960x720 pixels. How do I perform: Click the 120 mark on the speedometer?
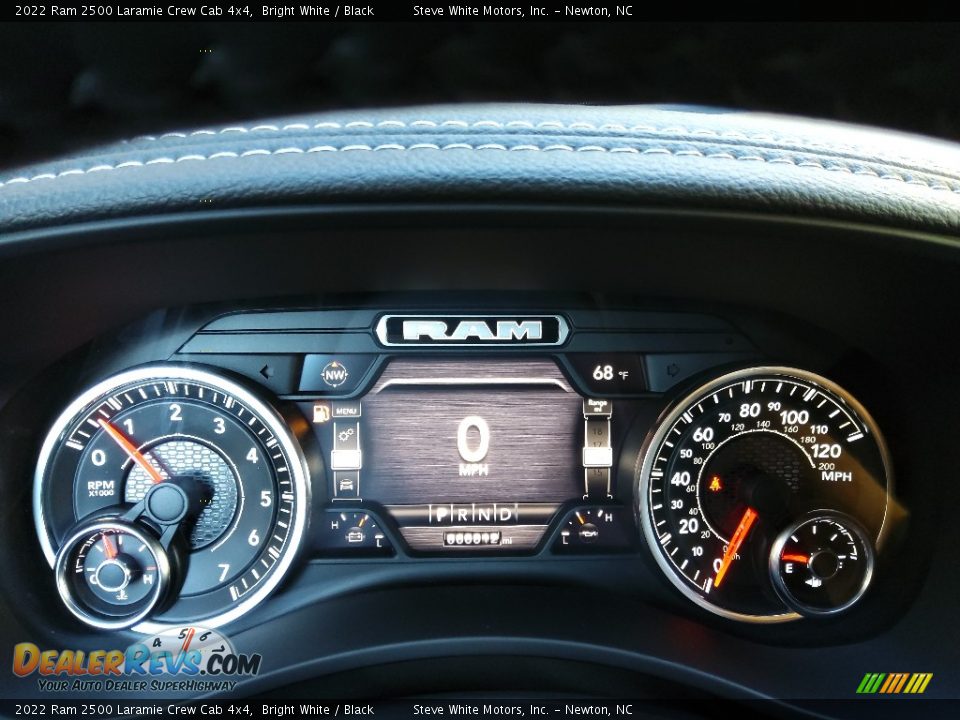[825, 451]
